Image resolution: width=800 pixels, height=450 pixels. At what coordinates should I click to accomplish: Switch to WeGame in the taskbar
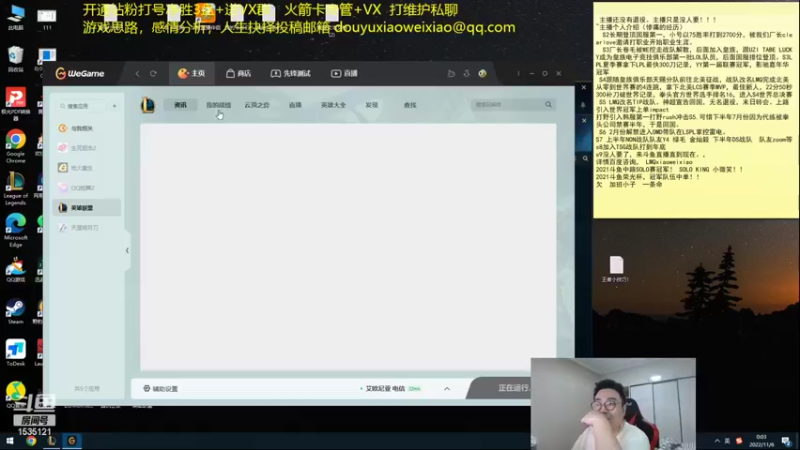click(72, 441)
